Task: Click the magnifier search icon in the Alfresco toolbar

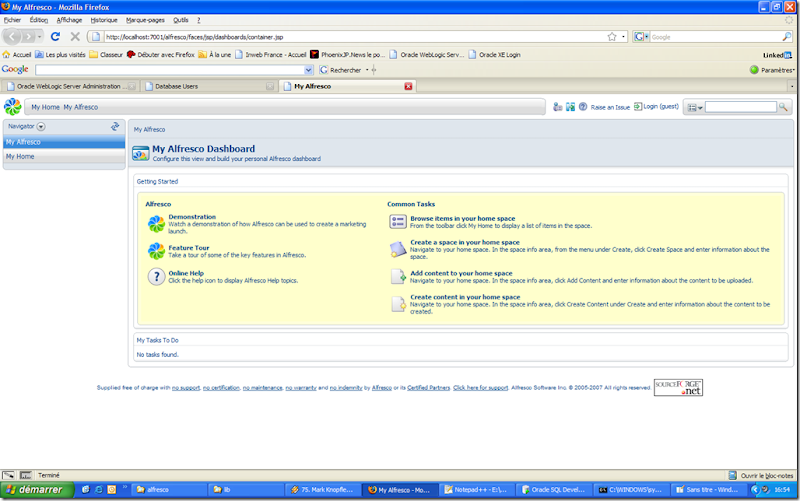Action: coord(783,107)
